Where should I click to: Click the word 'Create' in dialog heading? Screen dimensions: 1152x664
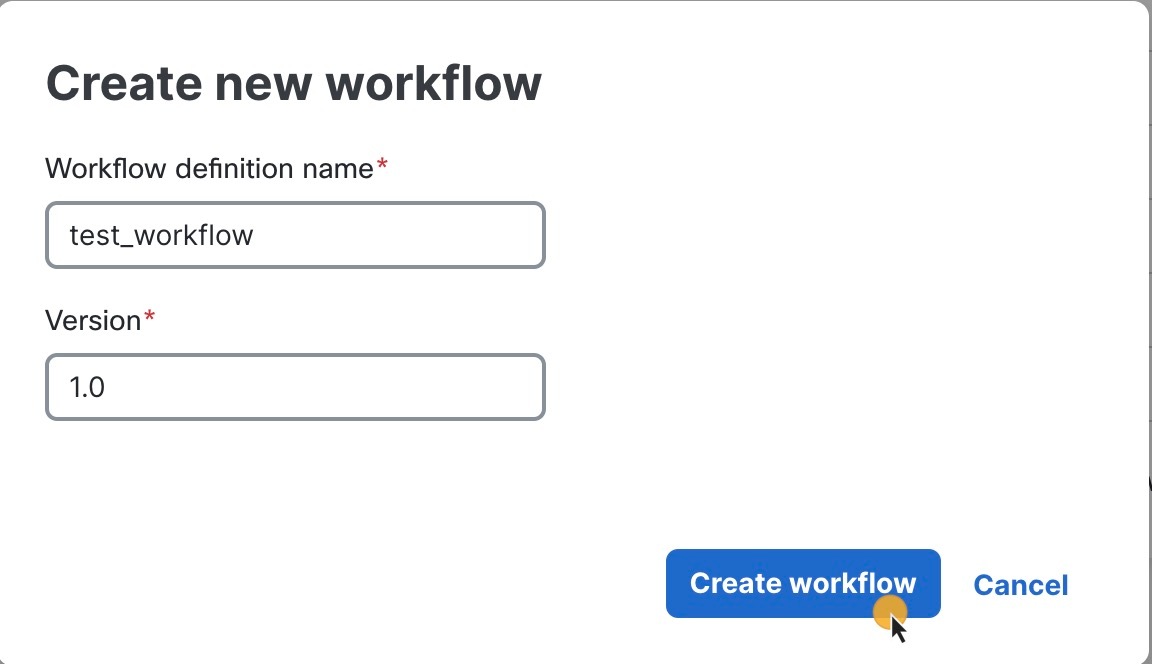(x=124, y=83)
